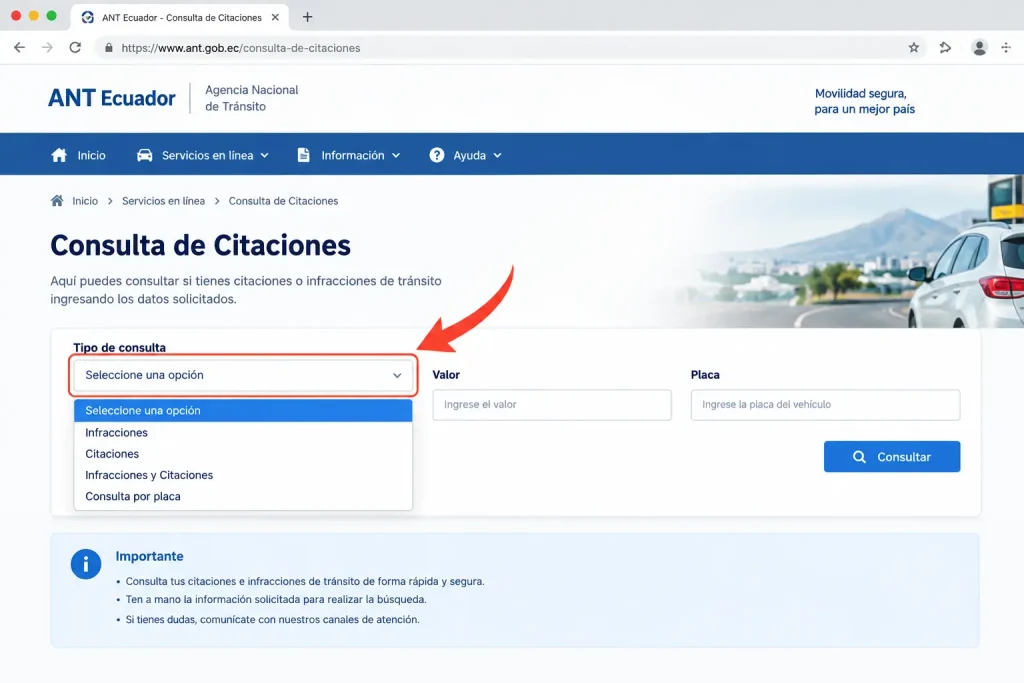The width and height of the screenshot is (1024, 683).
Task: Click the Consulta de Citaciones page heading
Action: (200, 246)
